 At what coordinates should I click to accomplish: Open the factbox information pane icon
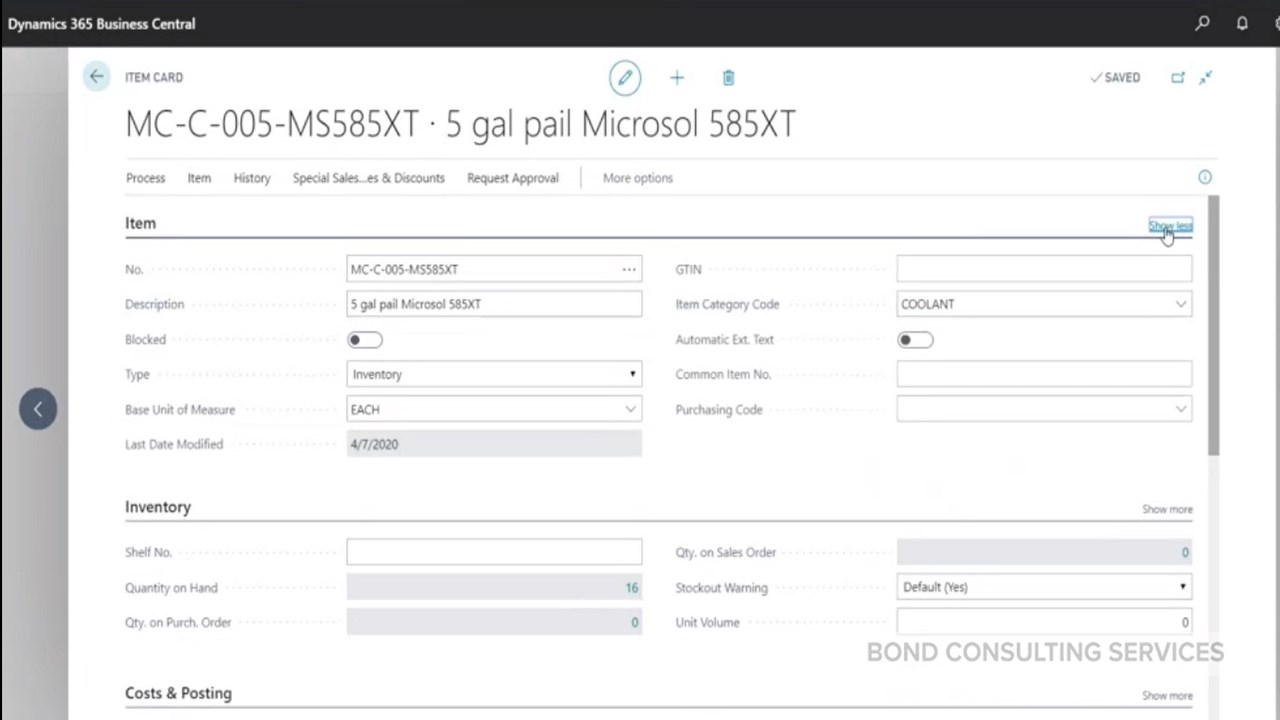[1205, 177]
